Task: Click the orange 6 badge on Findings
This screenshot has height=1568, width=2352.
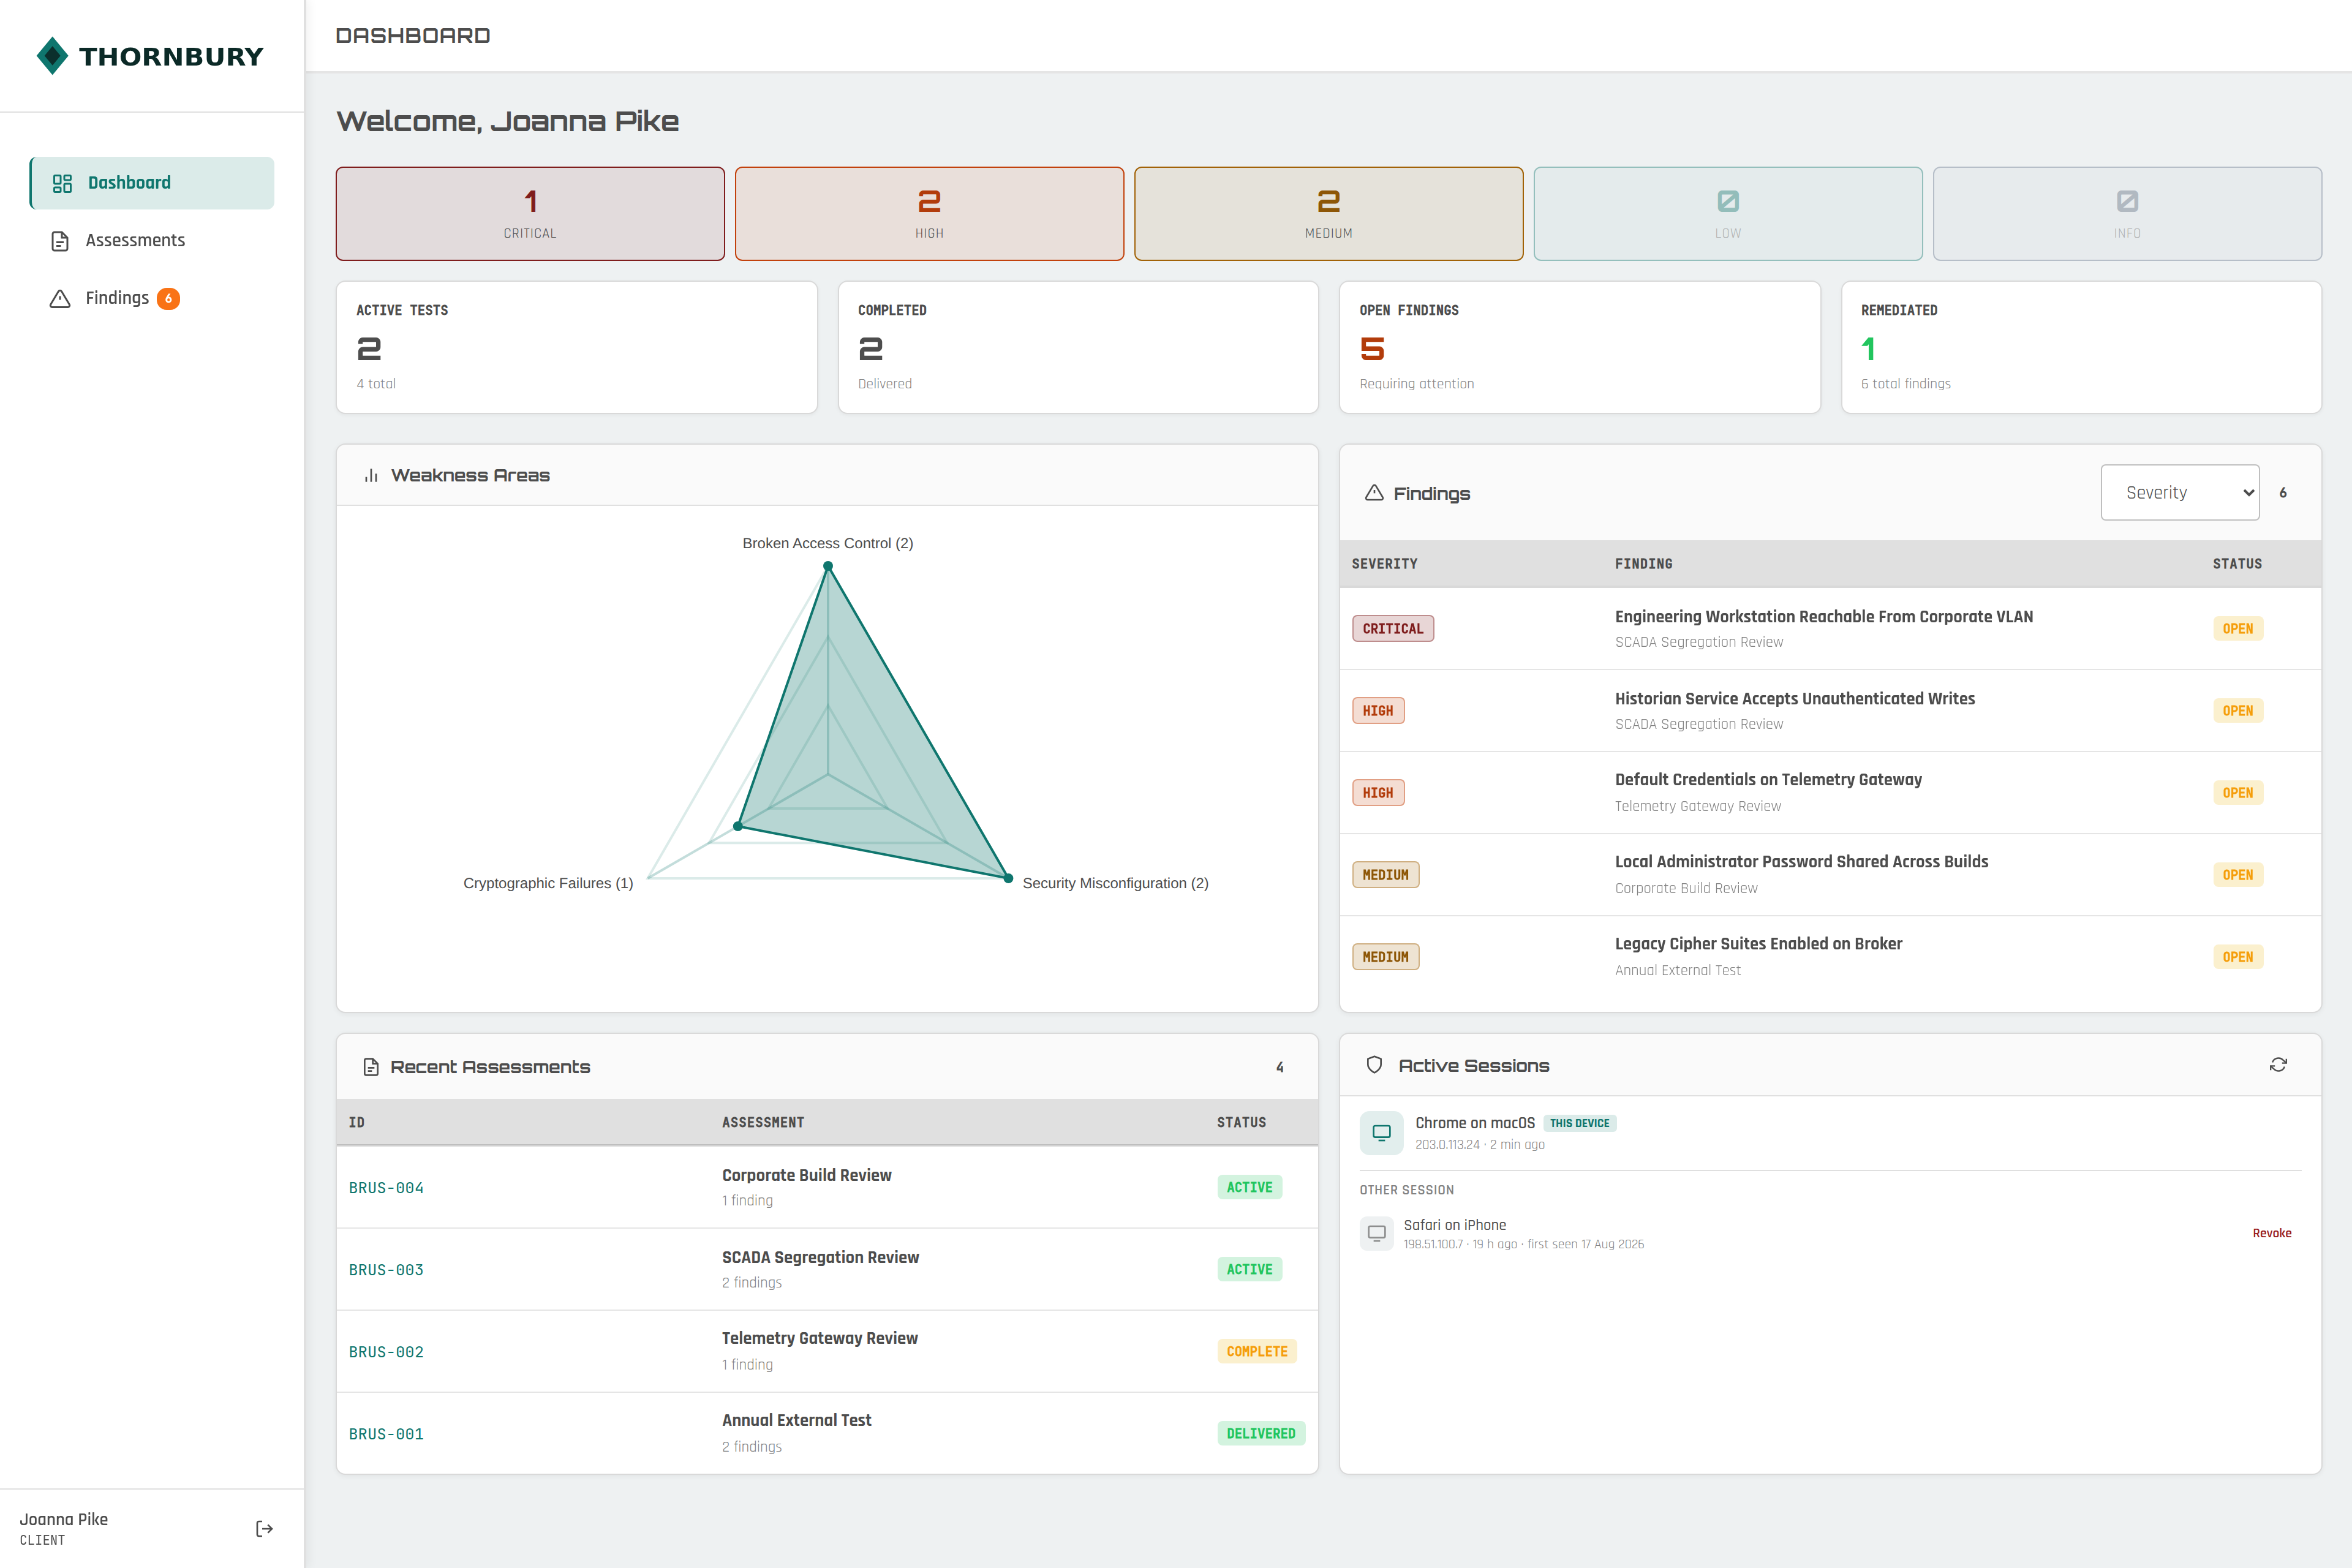Action: coord(168,298)
